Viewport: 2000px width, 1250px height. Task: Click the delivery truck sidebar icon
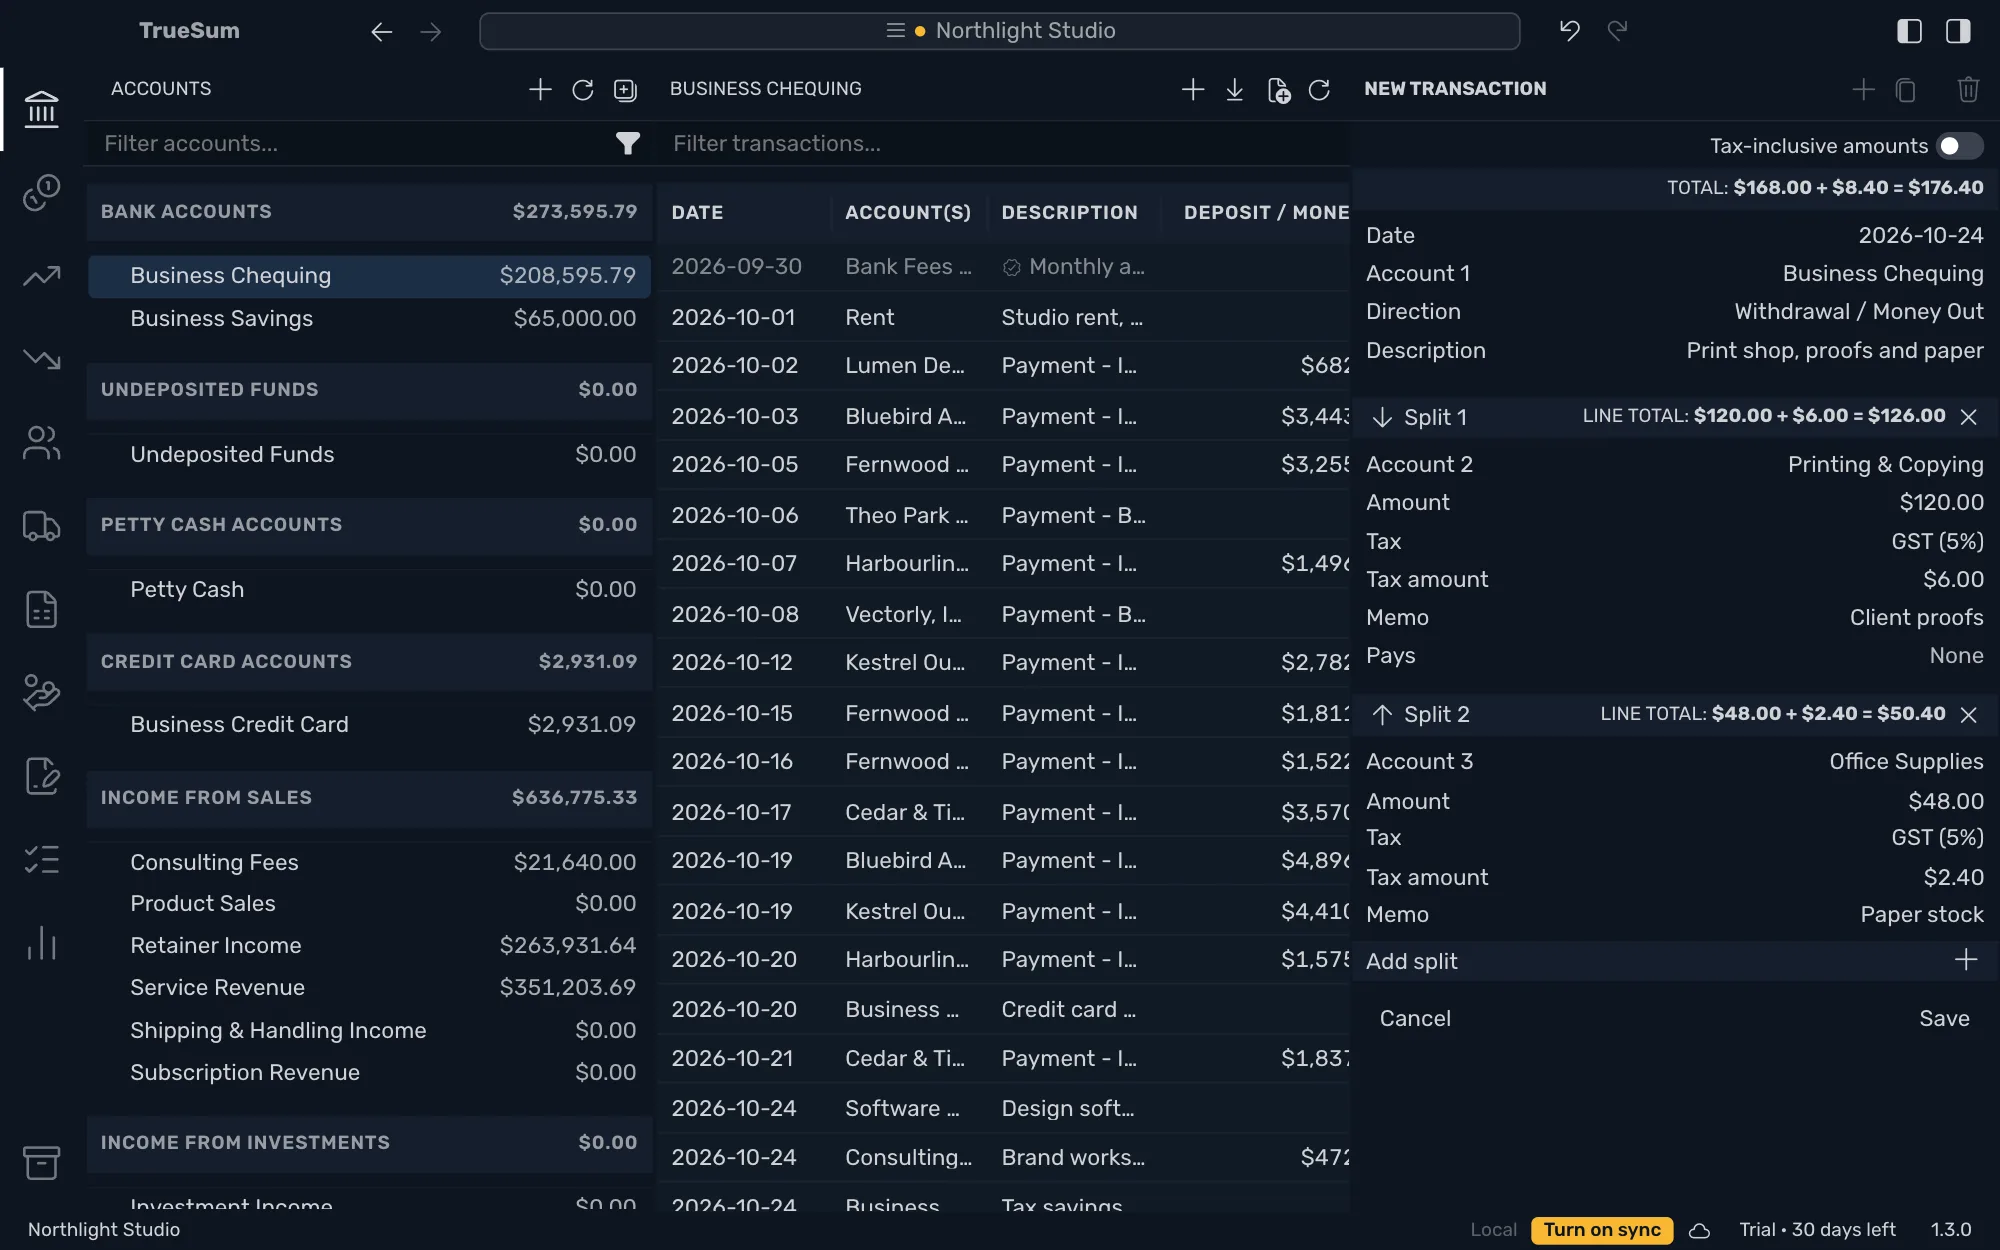41,526
